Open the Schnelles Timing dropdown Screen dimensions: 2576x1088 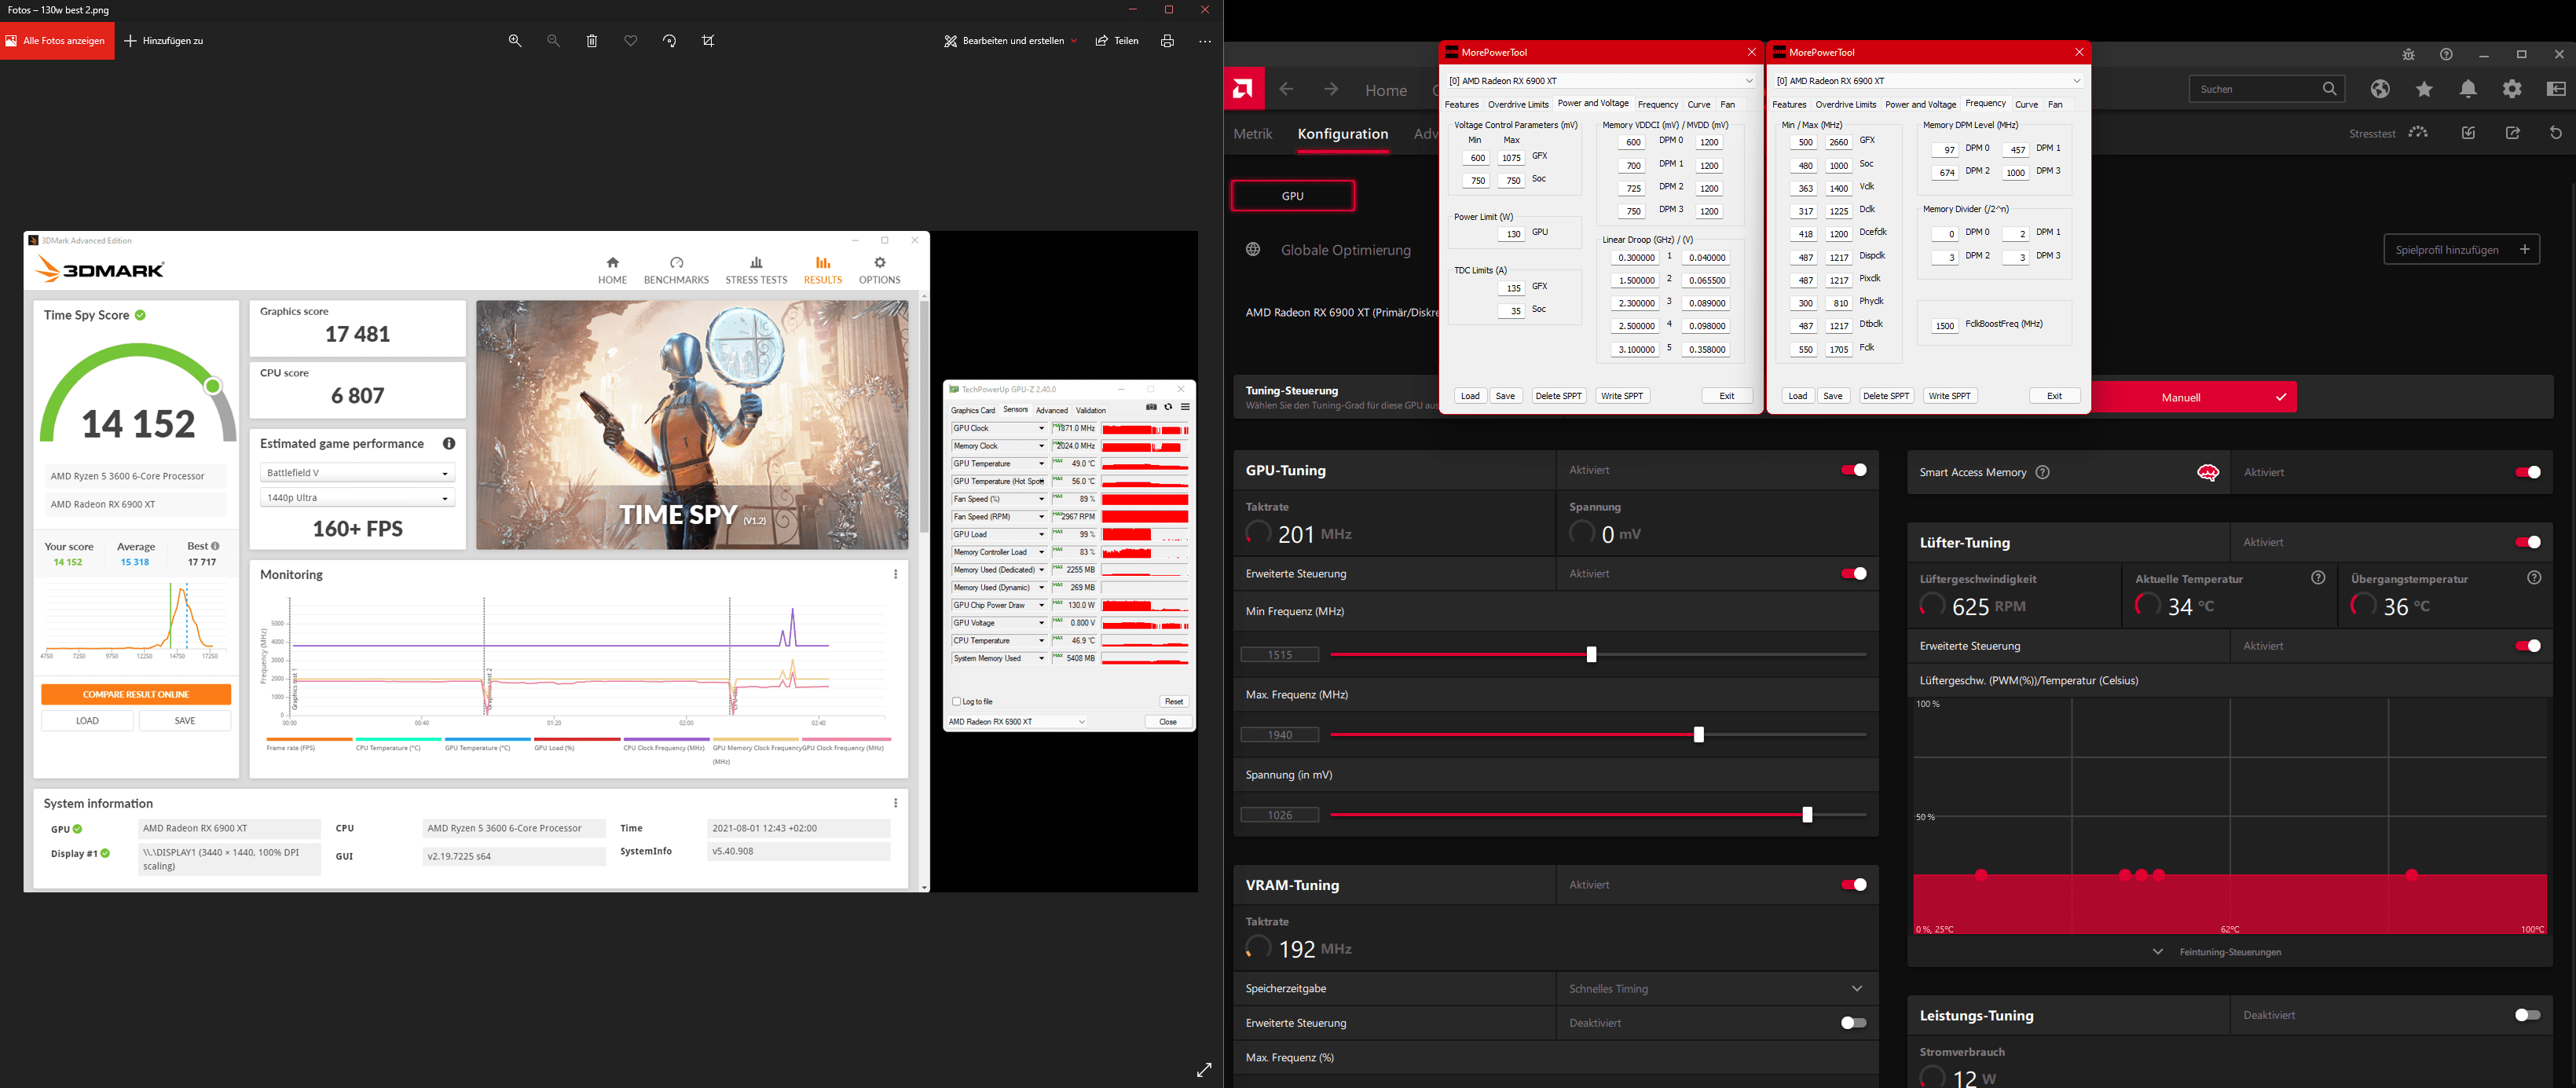[1716, 988]
